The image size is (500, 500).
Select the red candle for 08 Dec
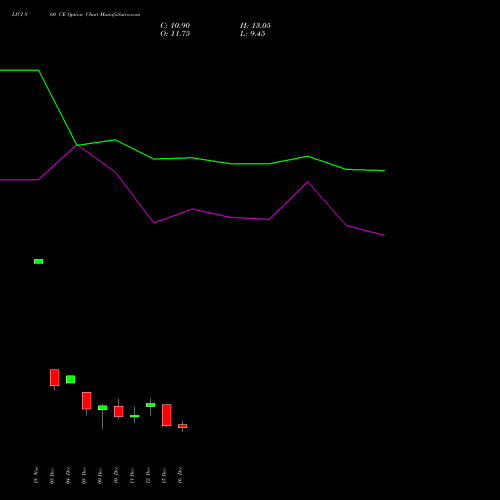click(87, 401)
